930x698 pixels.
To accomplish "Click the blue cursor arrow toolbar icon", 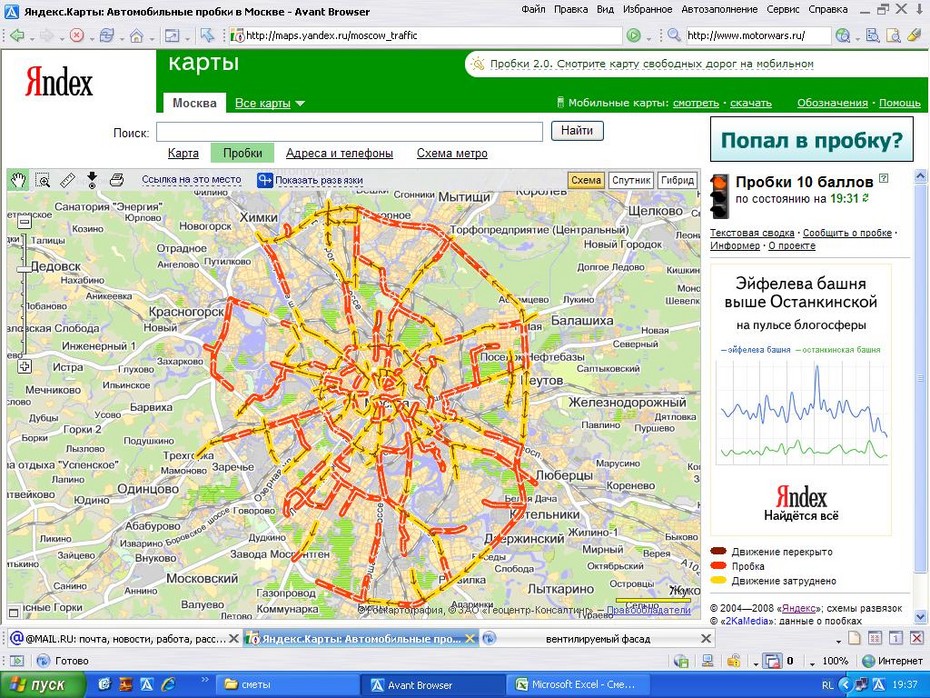I will [207, 36].
